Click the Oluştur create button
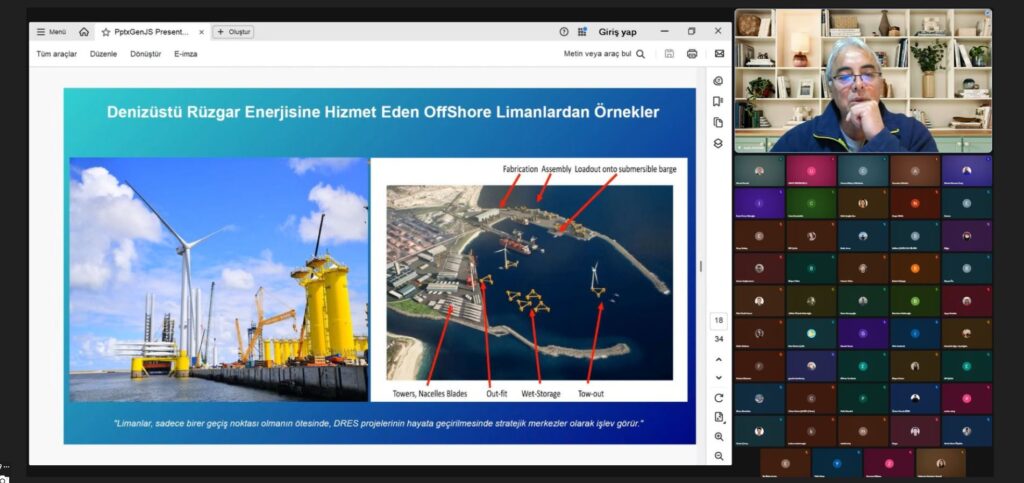The image size is (1024, 483). [233, 32]
